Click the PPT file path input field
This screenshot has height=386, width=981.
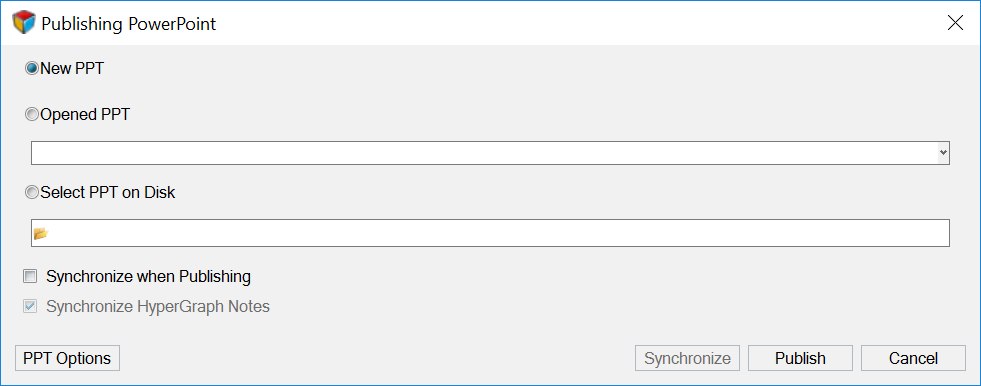pyautogui.click(x=490, y=233)
